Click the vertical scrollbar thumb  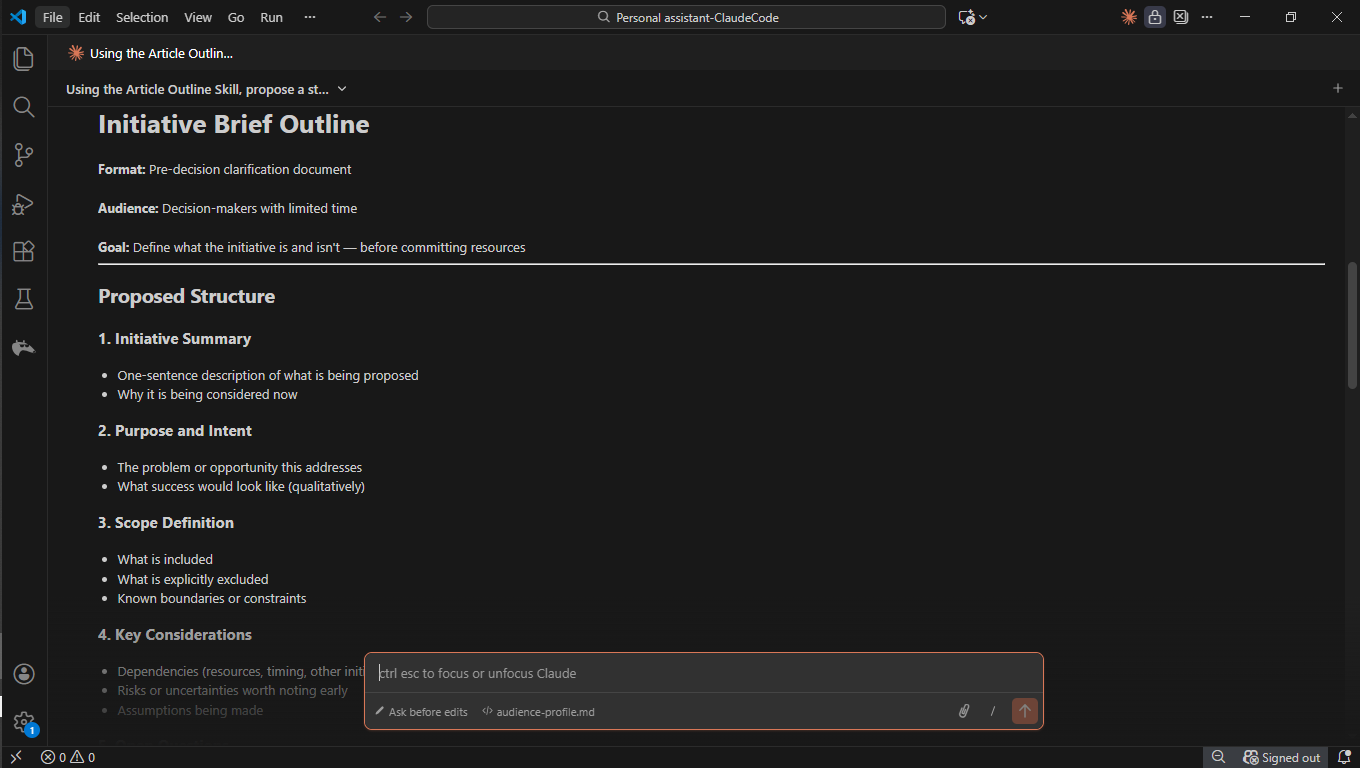1352,325
